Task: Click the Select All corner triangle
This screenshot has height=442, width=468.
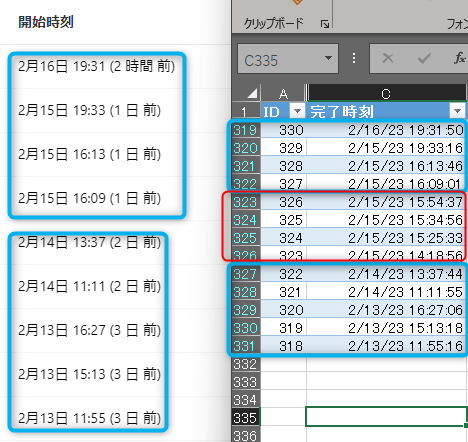Action: pyautogui.click(x=252, y=93)
